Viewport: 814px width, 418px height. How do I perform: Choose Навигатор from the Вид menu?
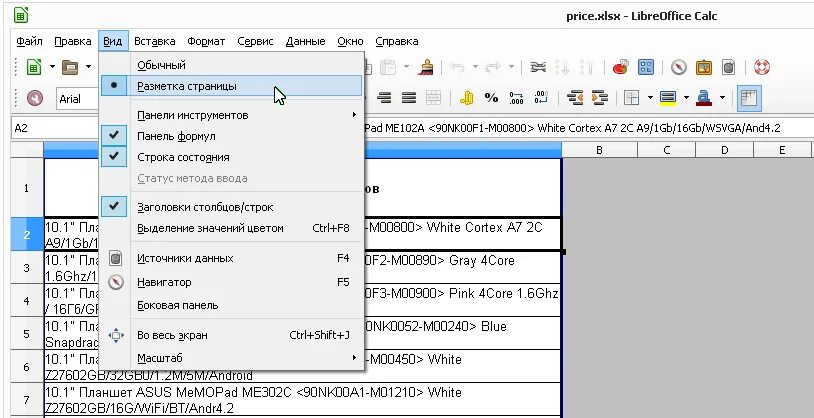[x=232, y=282]
